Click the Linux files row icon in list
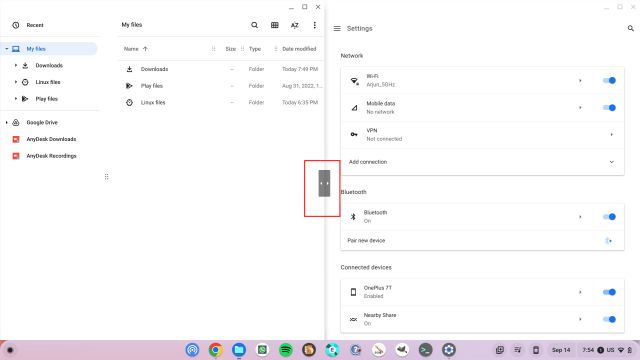The image size is (640, 360). click(129, 102)
